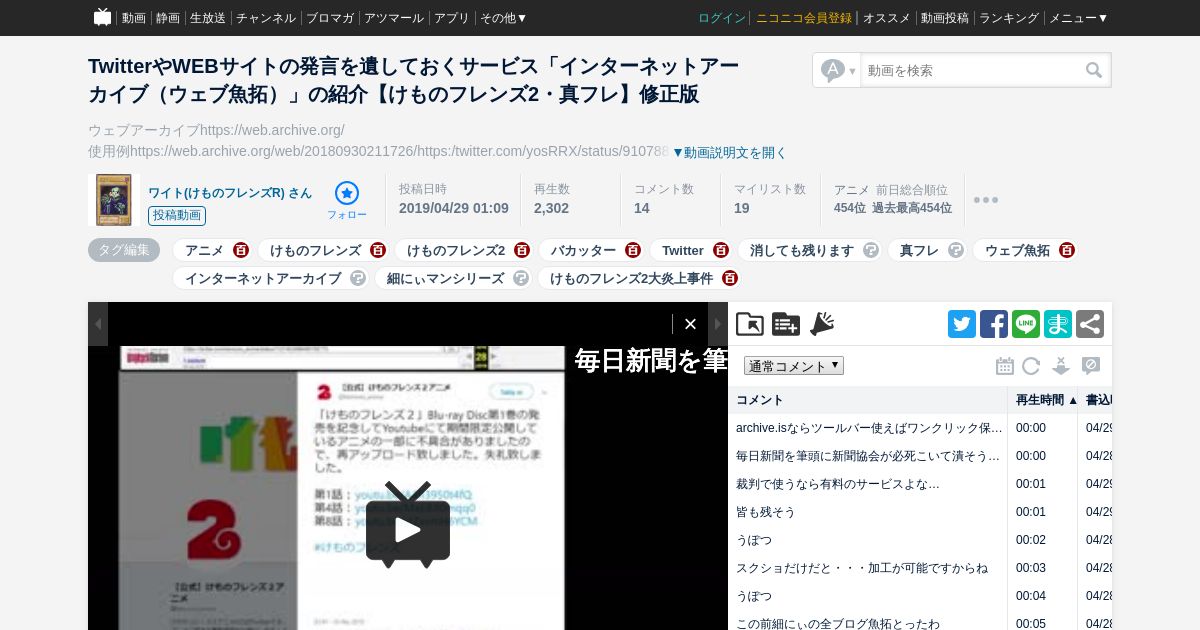Open dictionary icon for 消しても残ります tag

(x=871, y=250)
